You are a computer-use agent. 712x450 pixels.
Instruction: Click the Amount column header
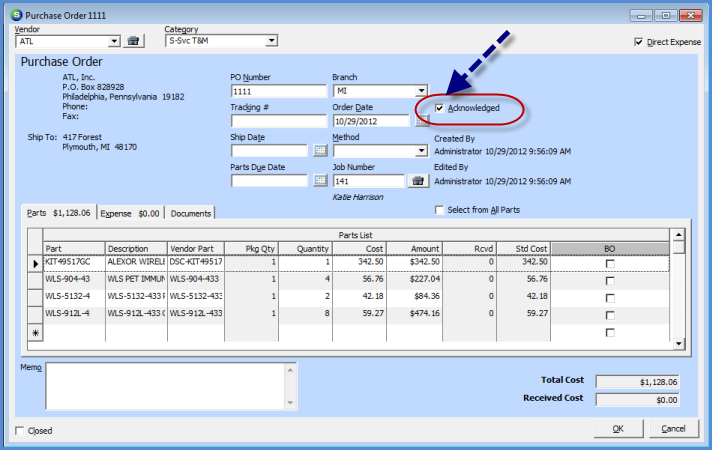(x=414, y=249)
